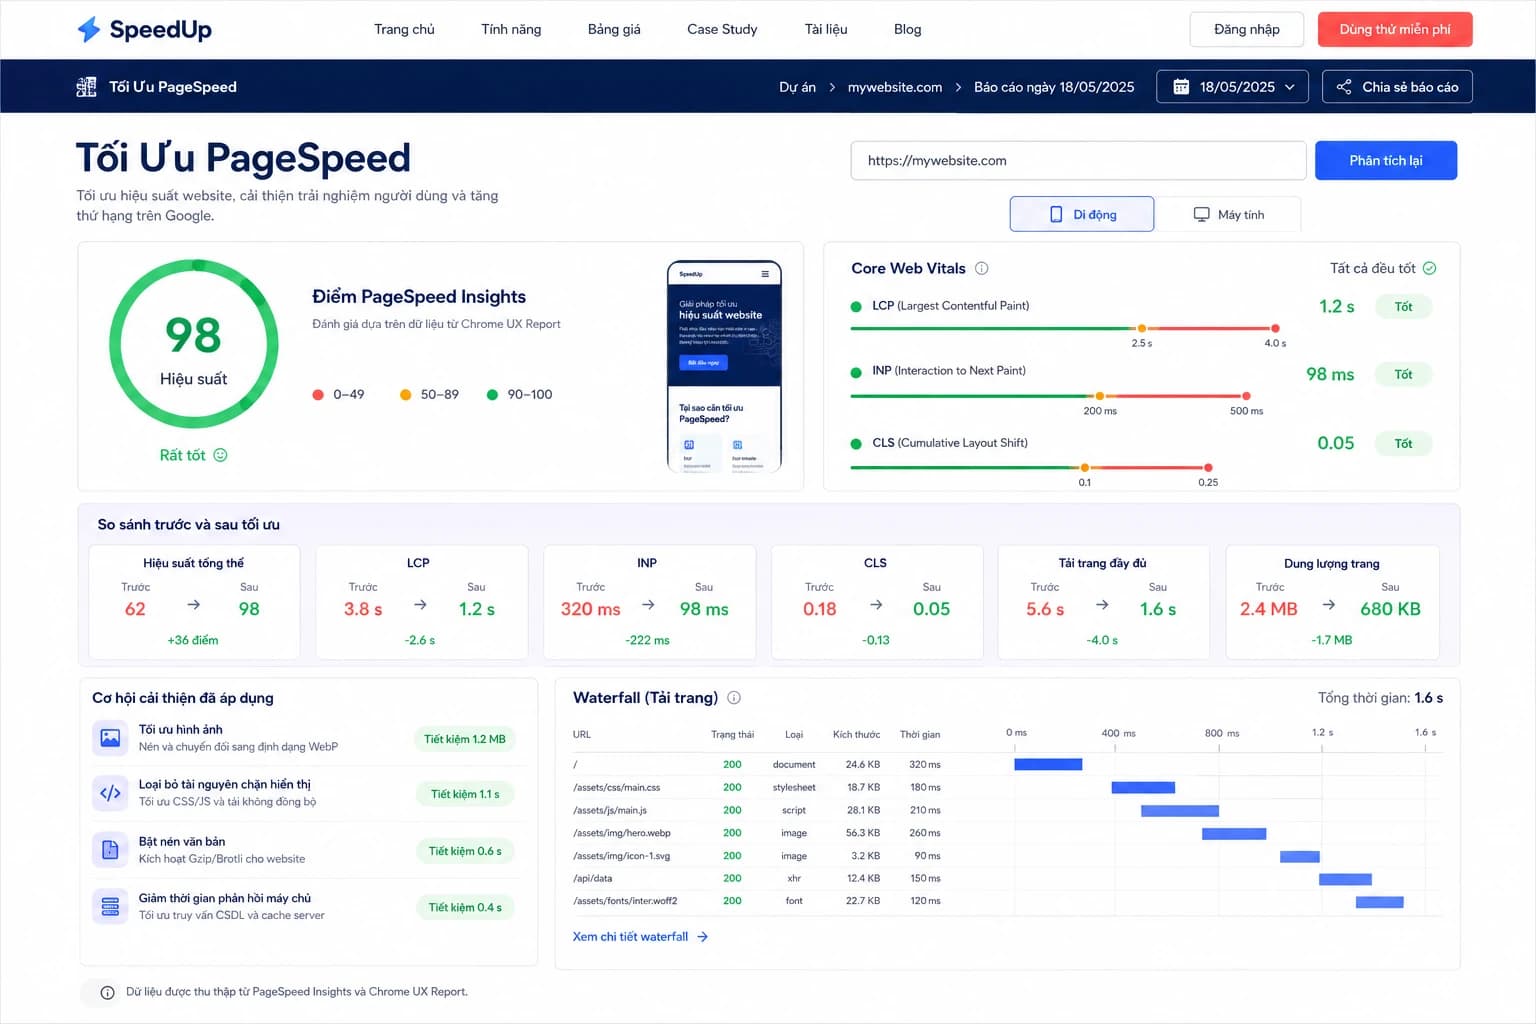Viewport: 1536px width, 1024px height.
Task: Click the info icon beside Waterfall (Tải trang)
Action: click(x=734, y=697)
